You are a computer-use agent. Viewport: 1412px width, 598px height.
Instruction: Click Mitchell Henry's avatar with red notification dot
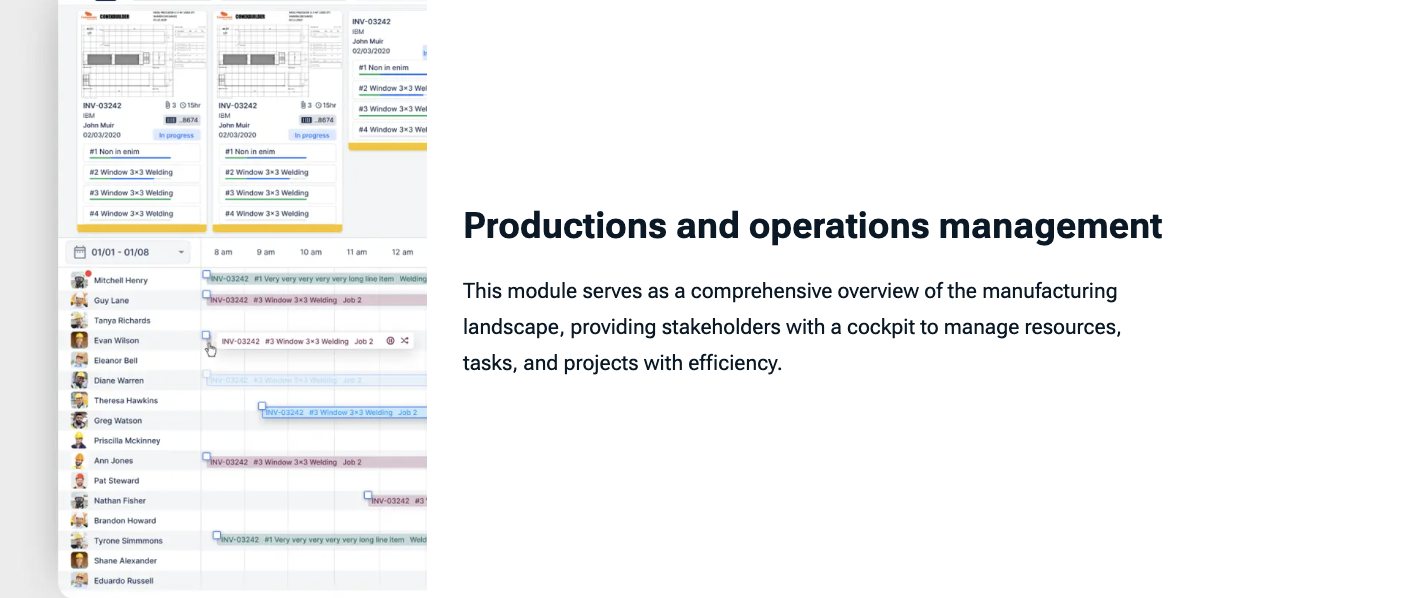(79, 280)
